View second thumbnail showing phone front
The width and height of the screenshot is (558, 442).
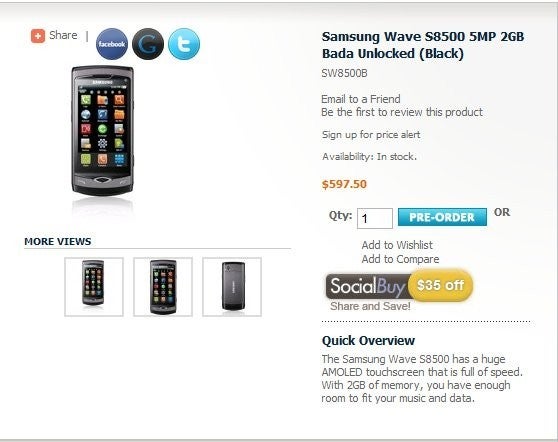[x=163, y=287]
